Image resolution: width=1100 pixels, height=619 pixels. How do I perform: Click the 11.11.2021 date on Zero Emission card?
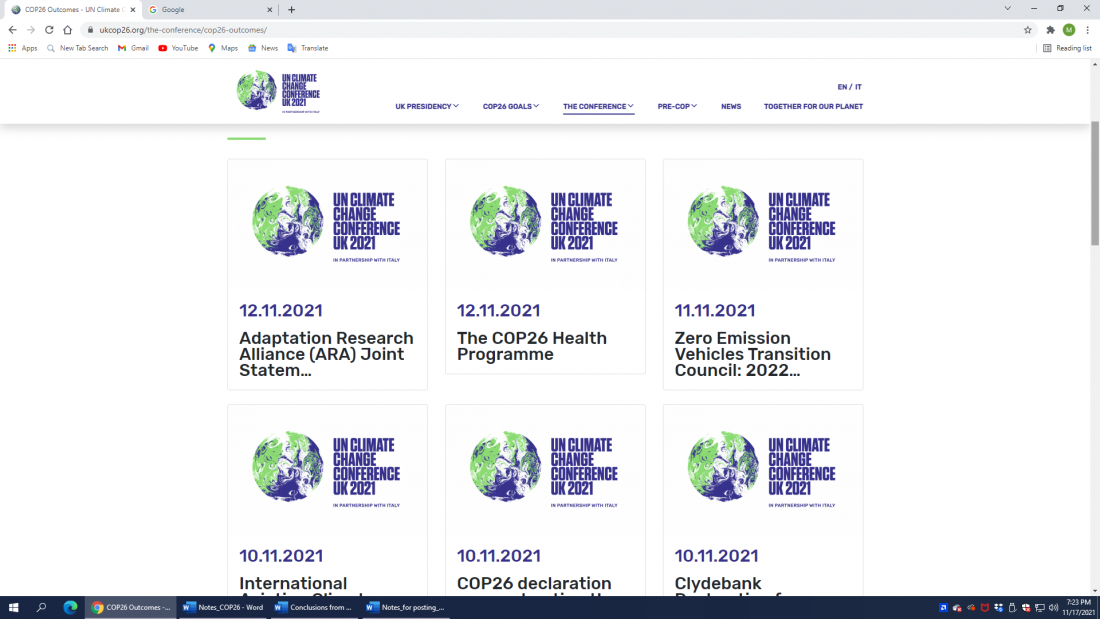[715, 310]
